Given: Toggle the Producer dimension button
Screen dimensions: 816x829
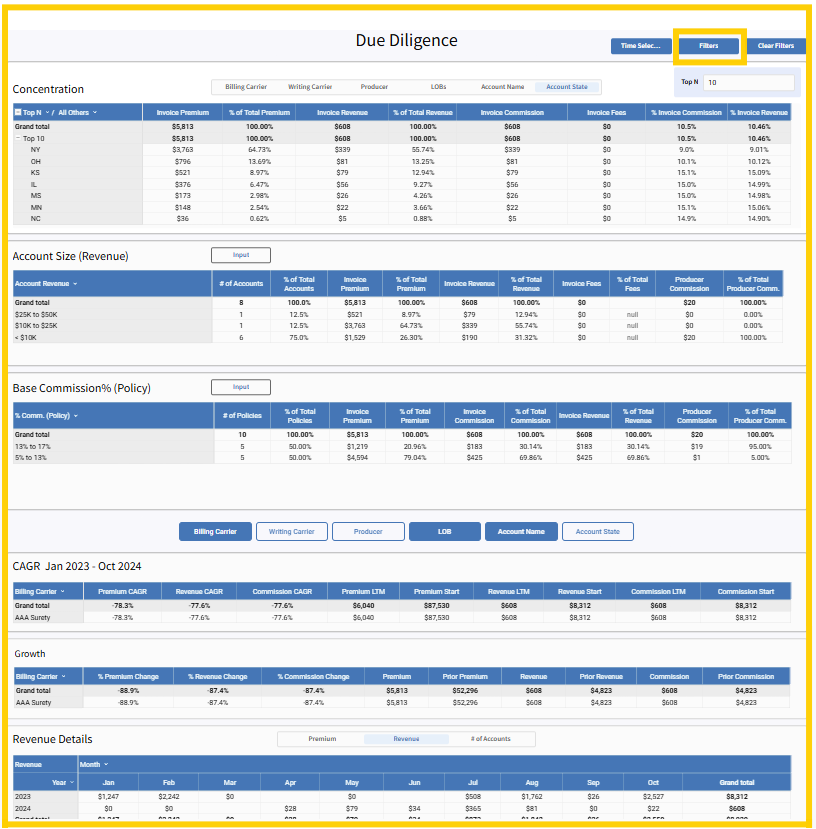Looking at the screenshot, I should point(368,532).
